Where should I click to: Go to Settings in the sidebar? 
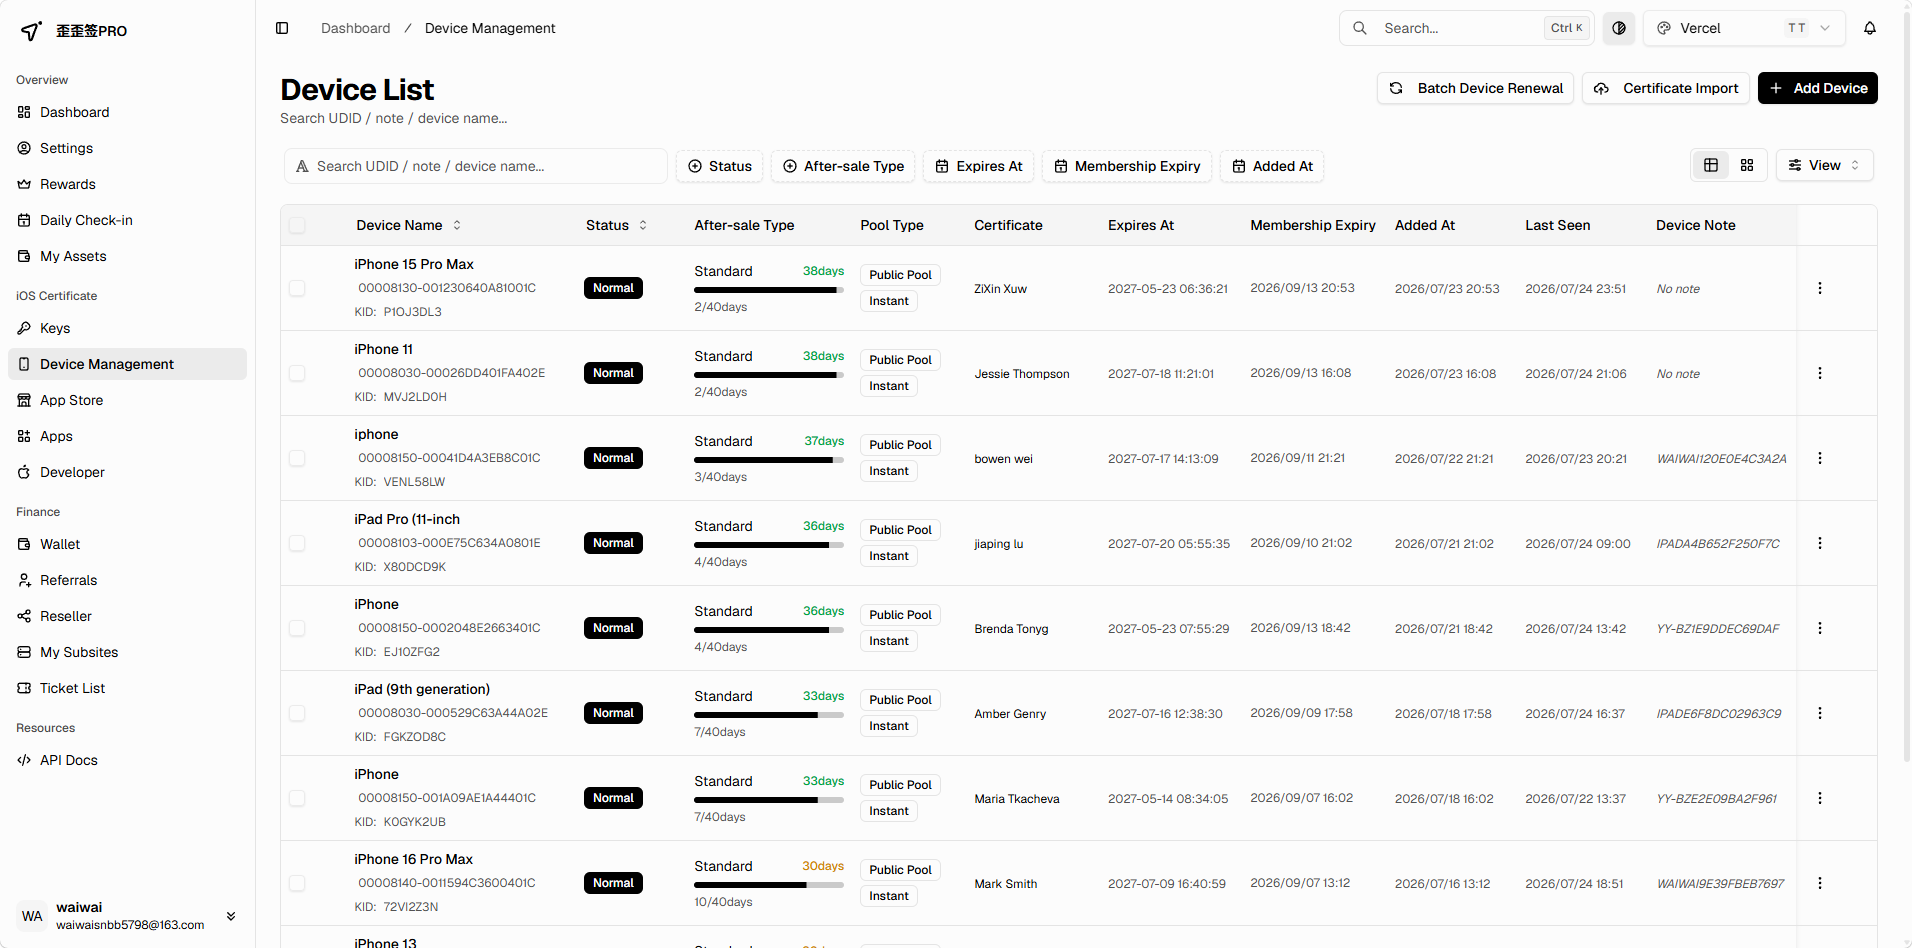[x=128, y=148]
